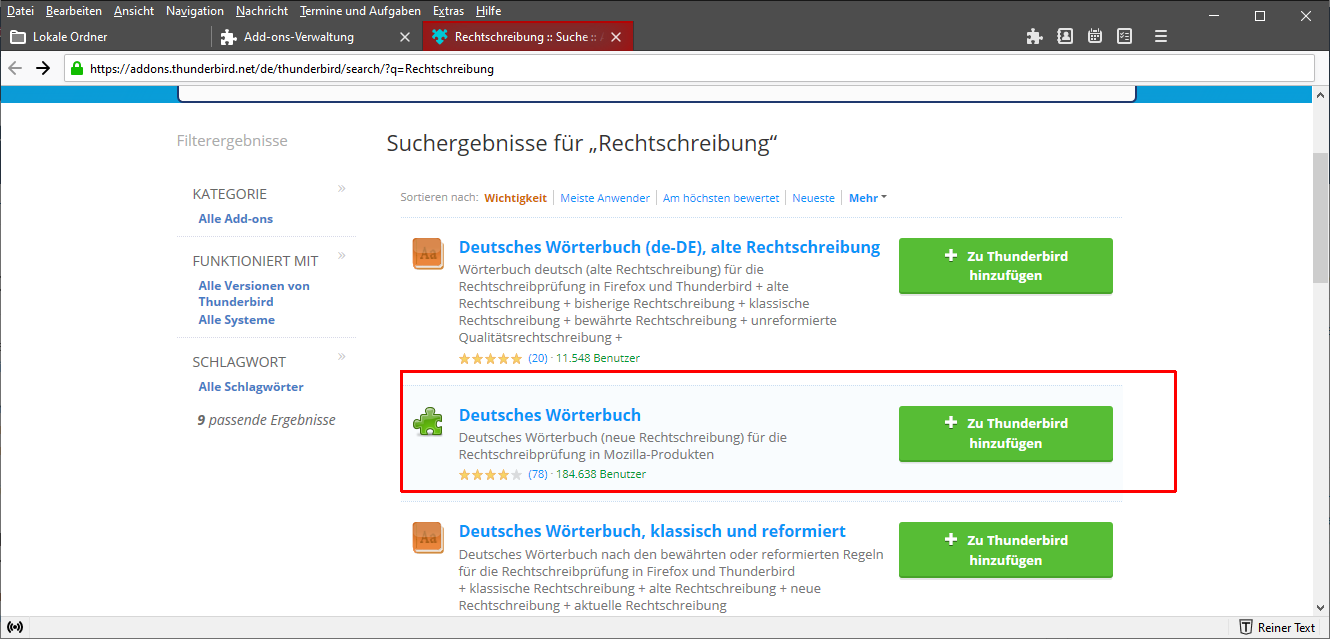This screenshot has width=1330, height=639.
Task: Click the Reiner Text status bar icon
Action: point(1278,627)
